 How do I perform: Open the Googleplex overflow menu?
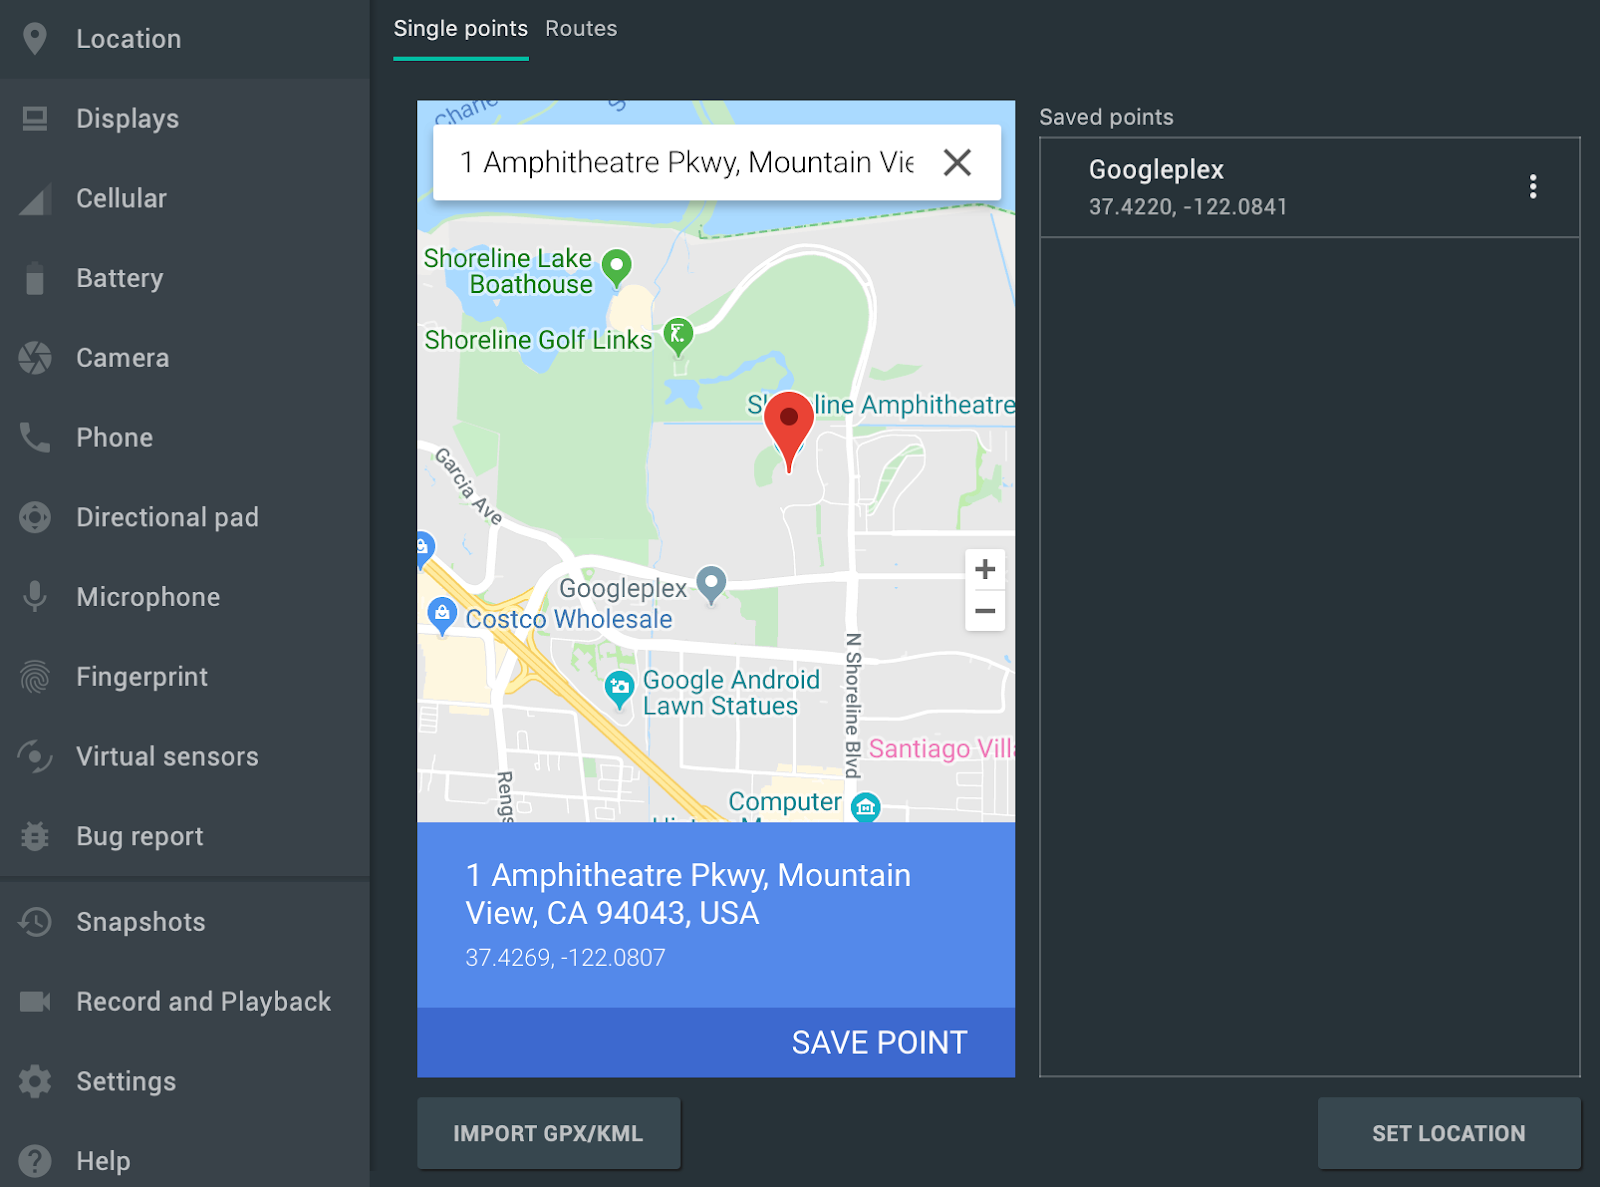[1533, 187]
